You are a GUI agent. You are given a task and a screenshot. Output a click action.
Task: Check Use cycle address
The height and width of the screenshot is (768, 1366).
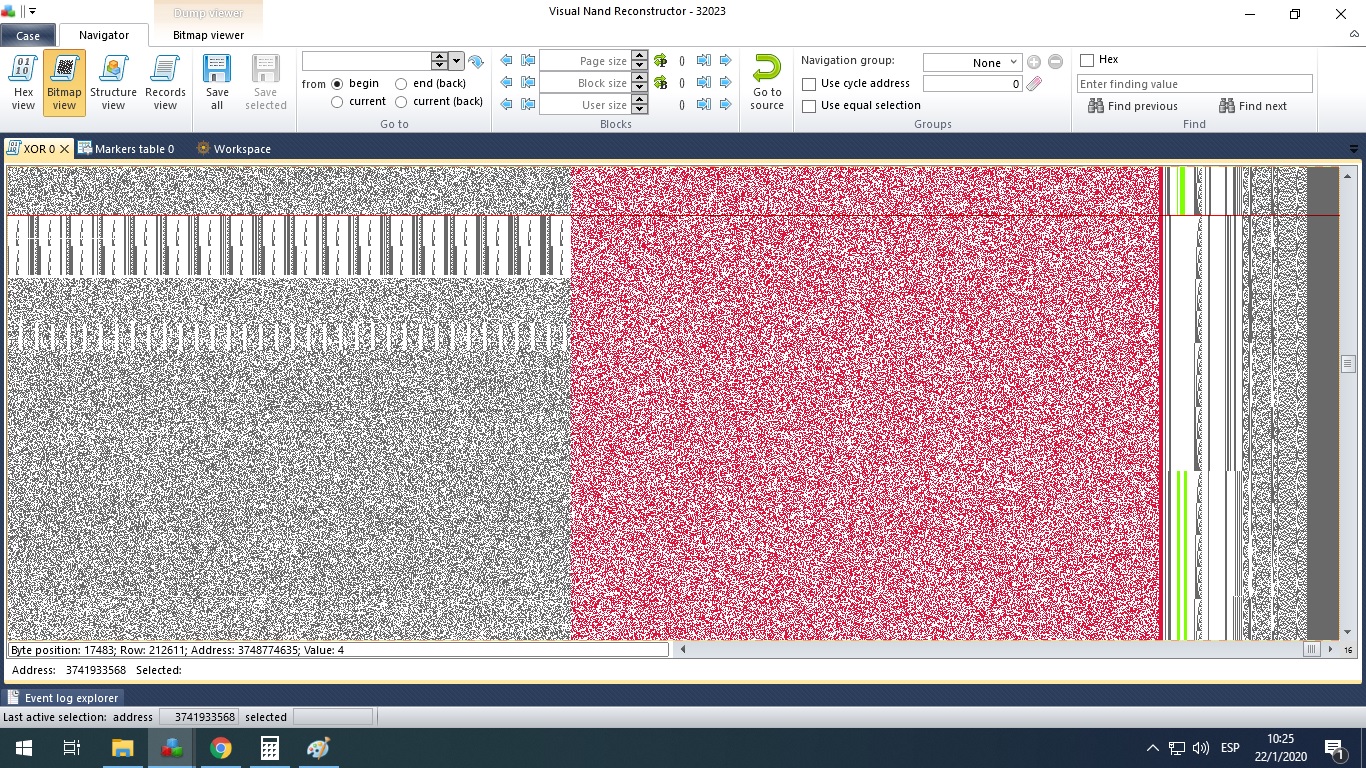pos(809,84)
